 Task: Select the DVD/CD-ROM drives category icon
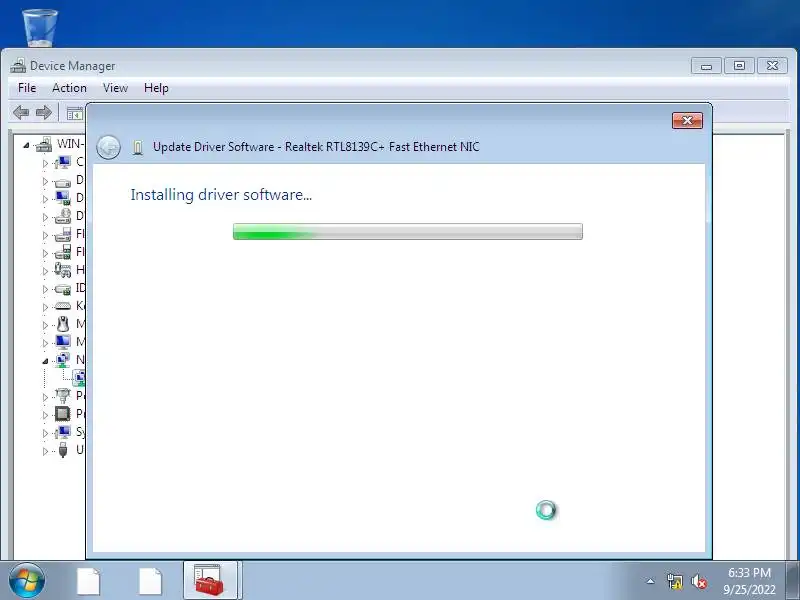point(63,216)
